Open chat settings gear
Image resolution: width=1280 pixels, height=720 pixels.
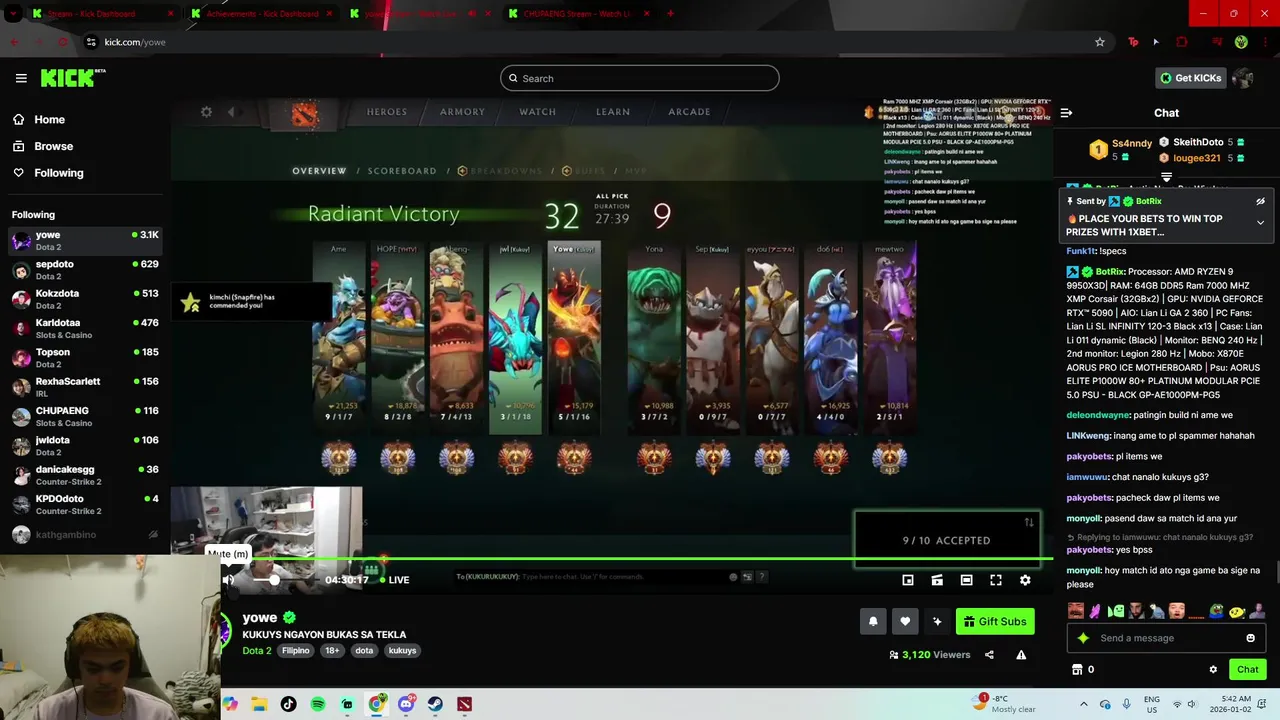[1213, 669]
